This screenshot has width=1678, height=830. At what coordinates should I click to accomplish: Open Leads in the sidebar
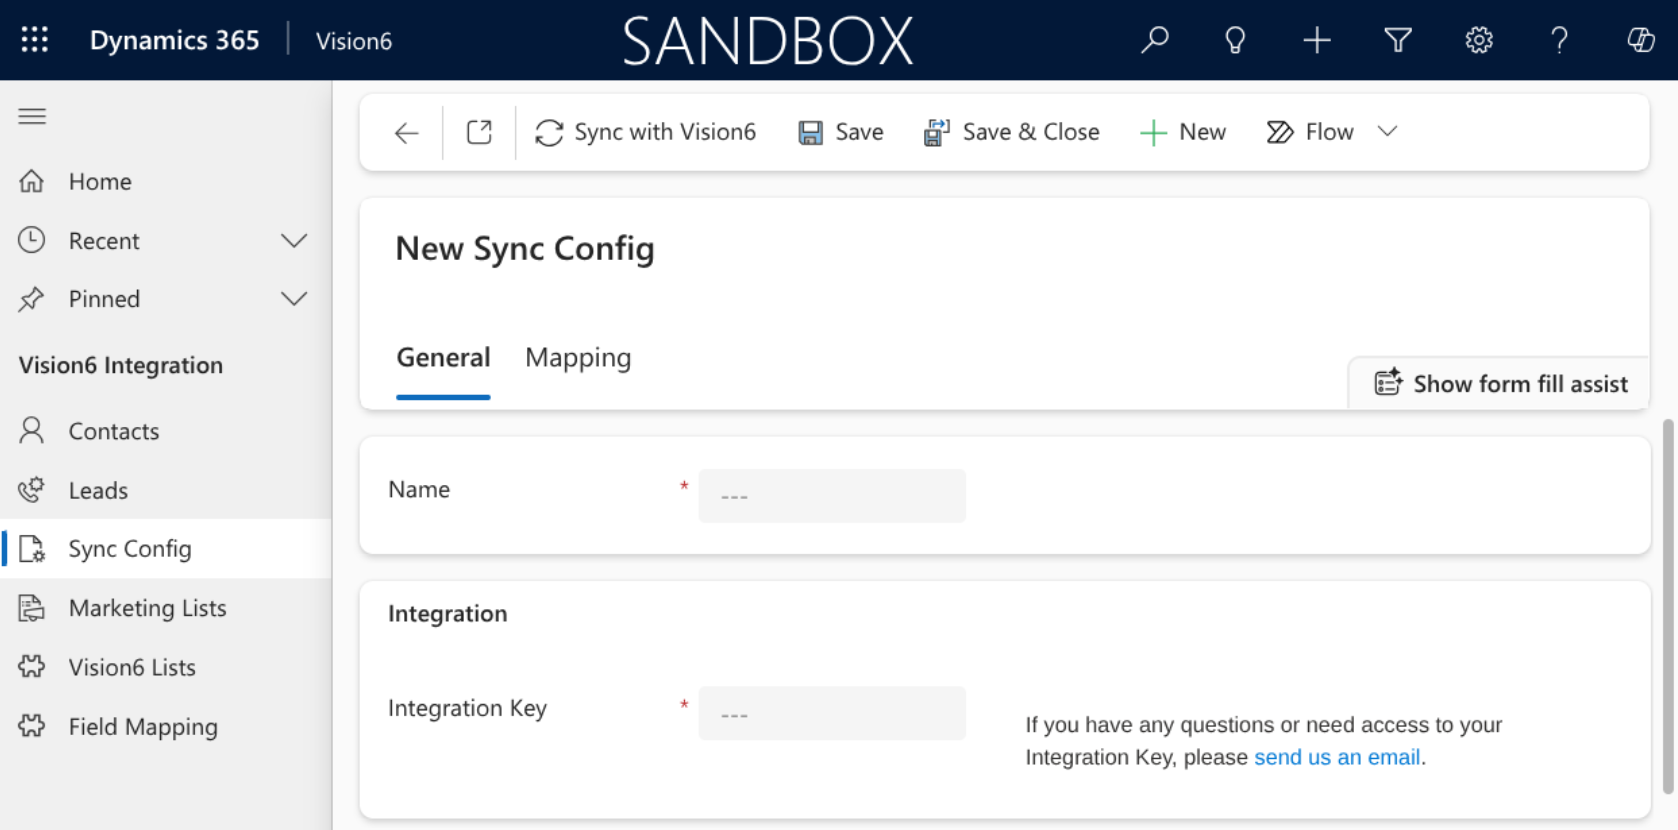[166, 490]
